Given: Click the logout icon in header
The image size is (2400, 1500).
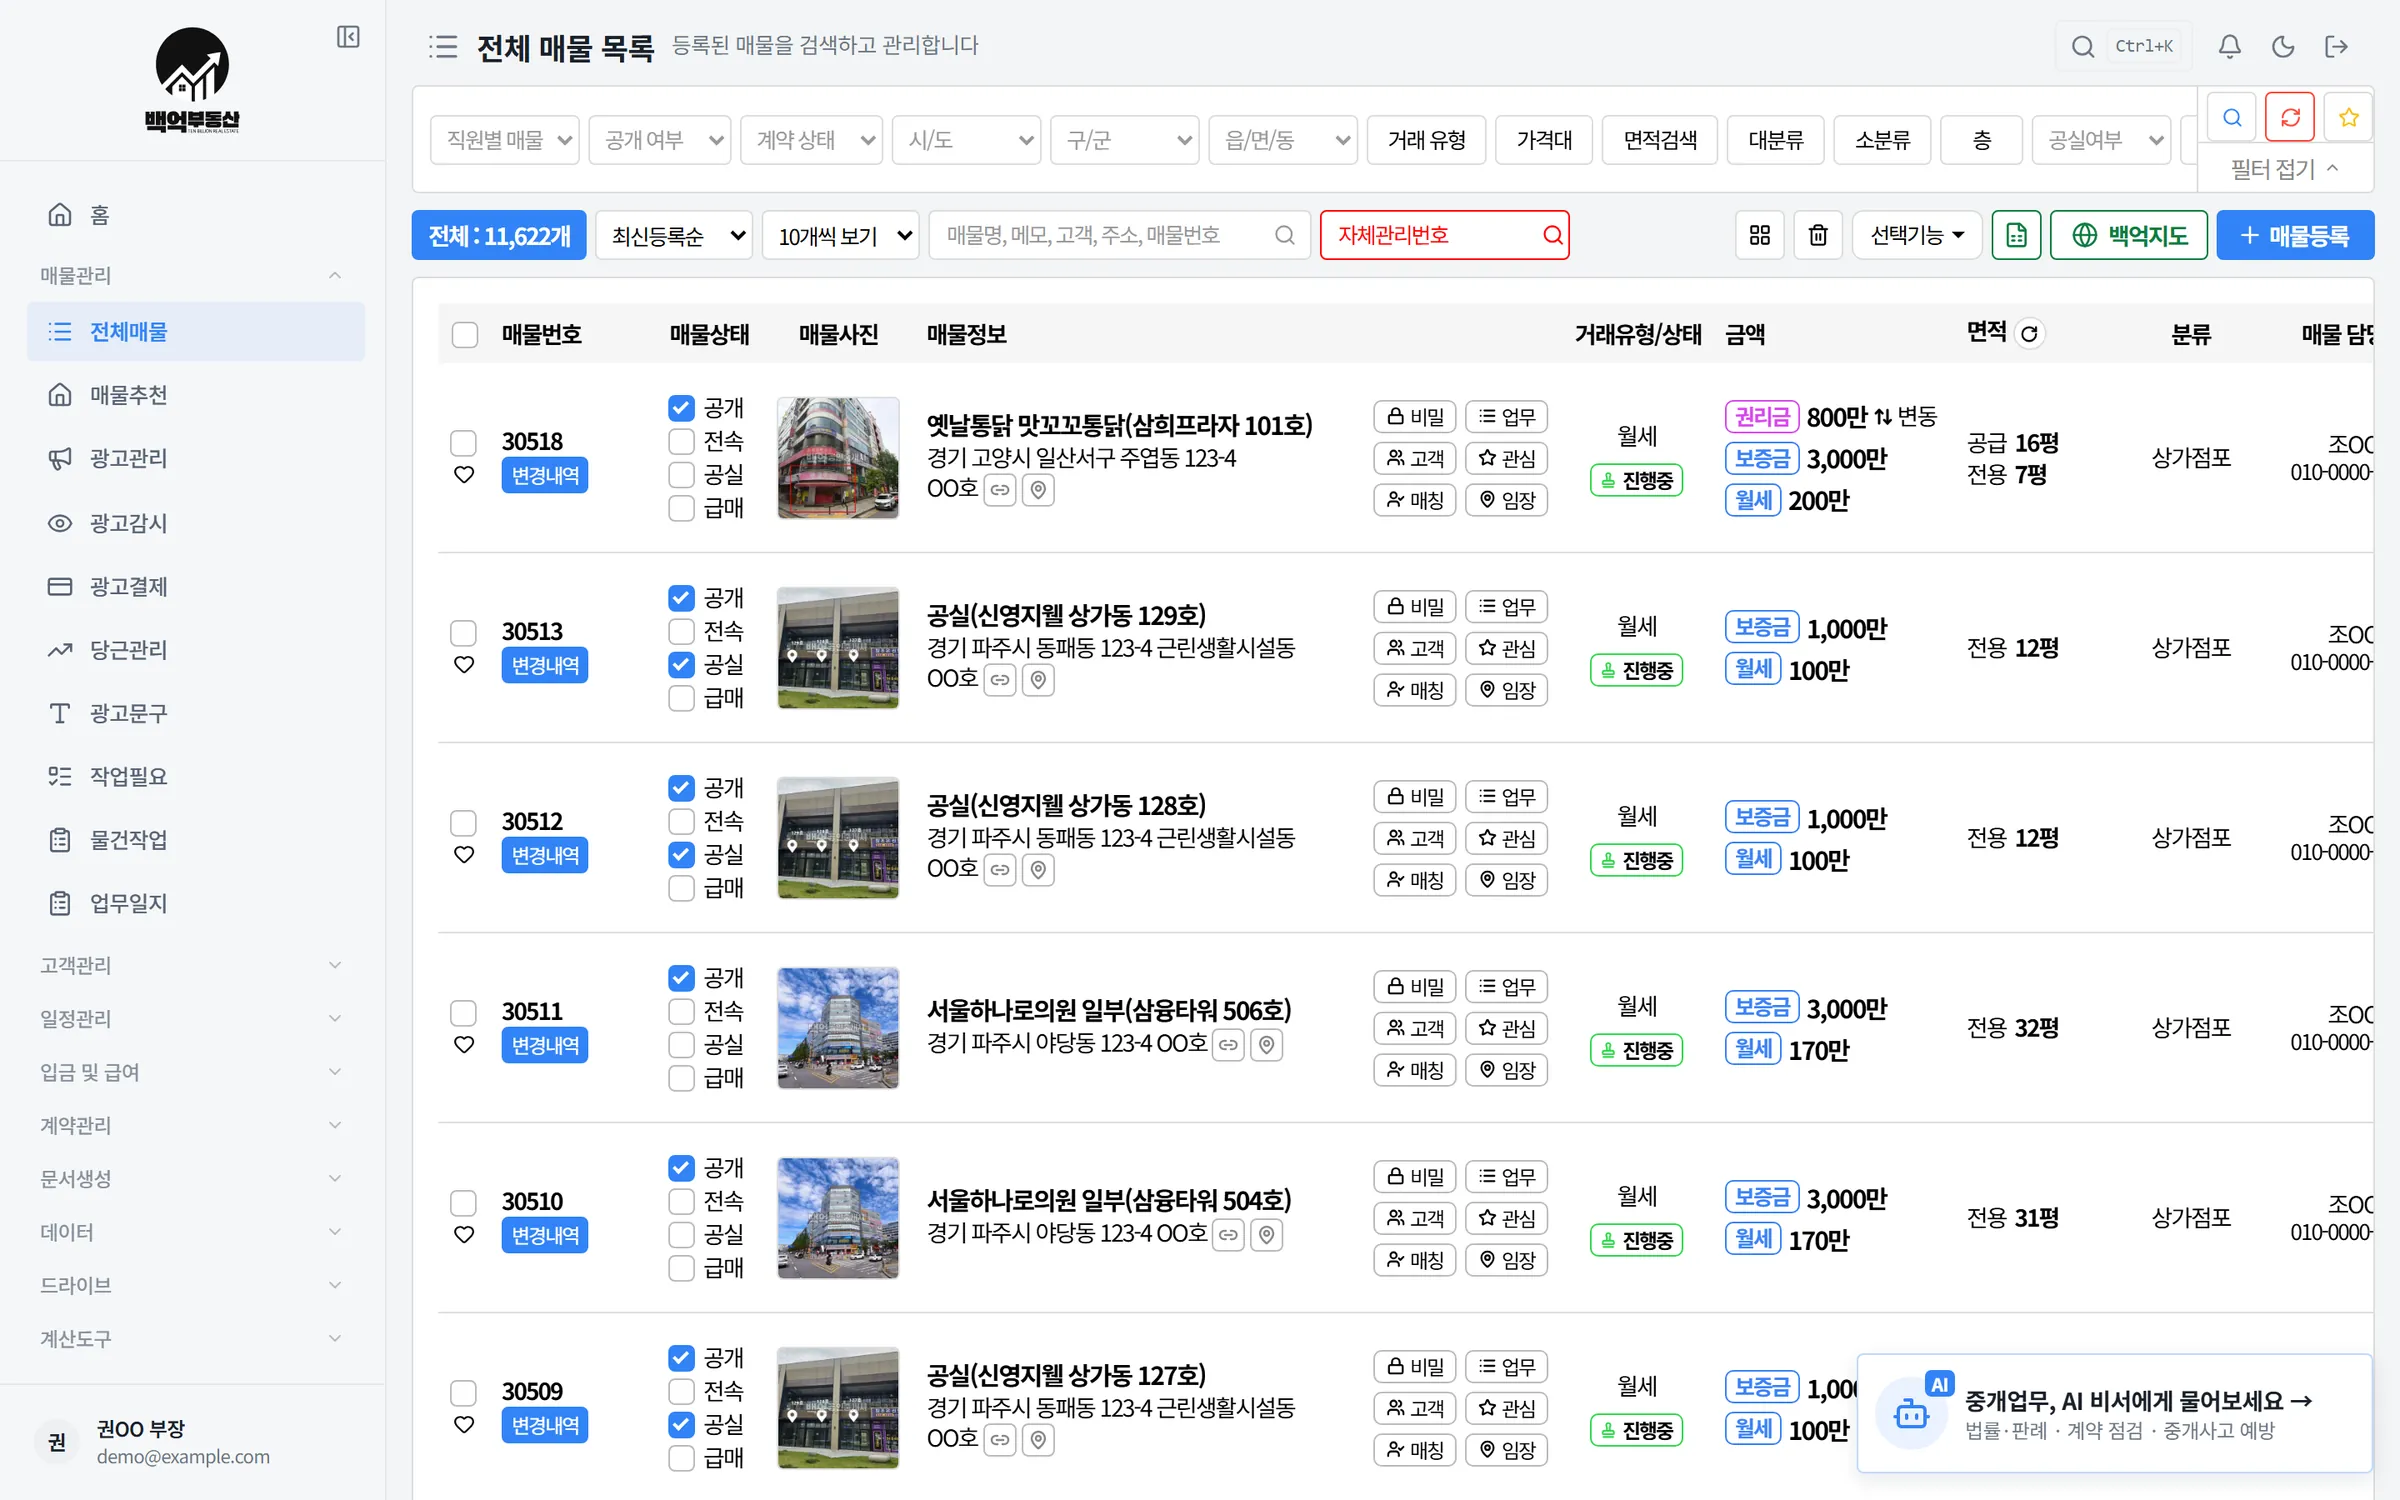Looking at the screenshot, I should 2337,46.
